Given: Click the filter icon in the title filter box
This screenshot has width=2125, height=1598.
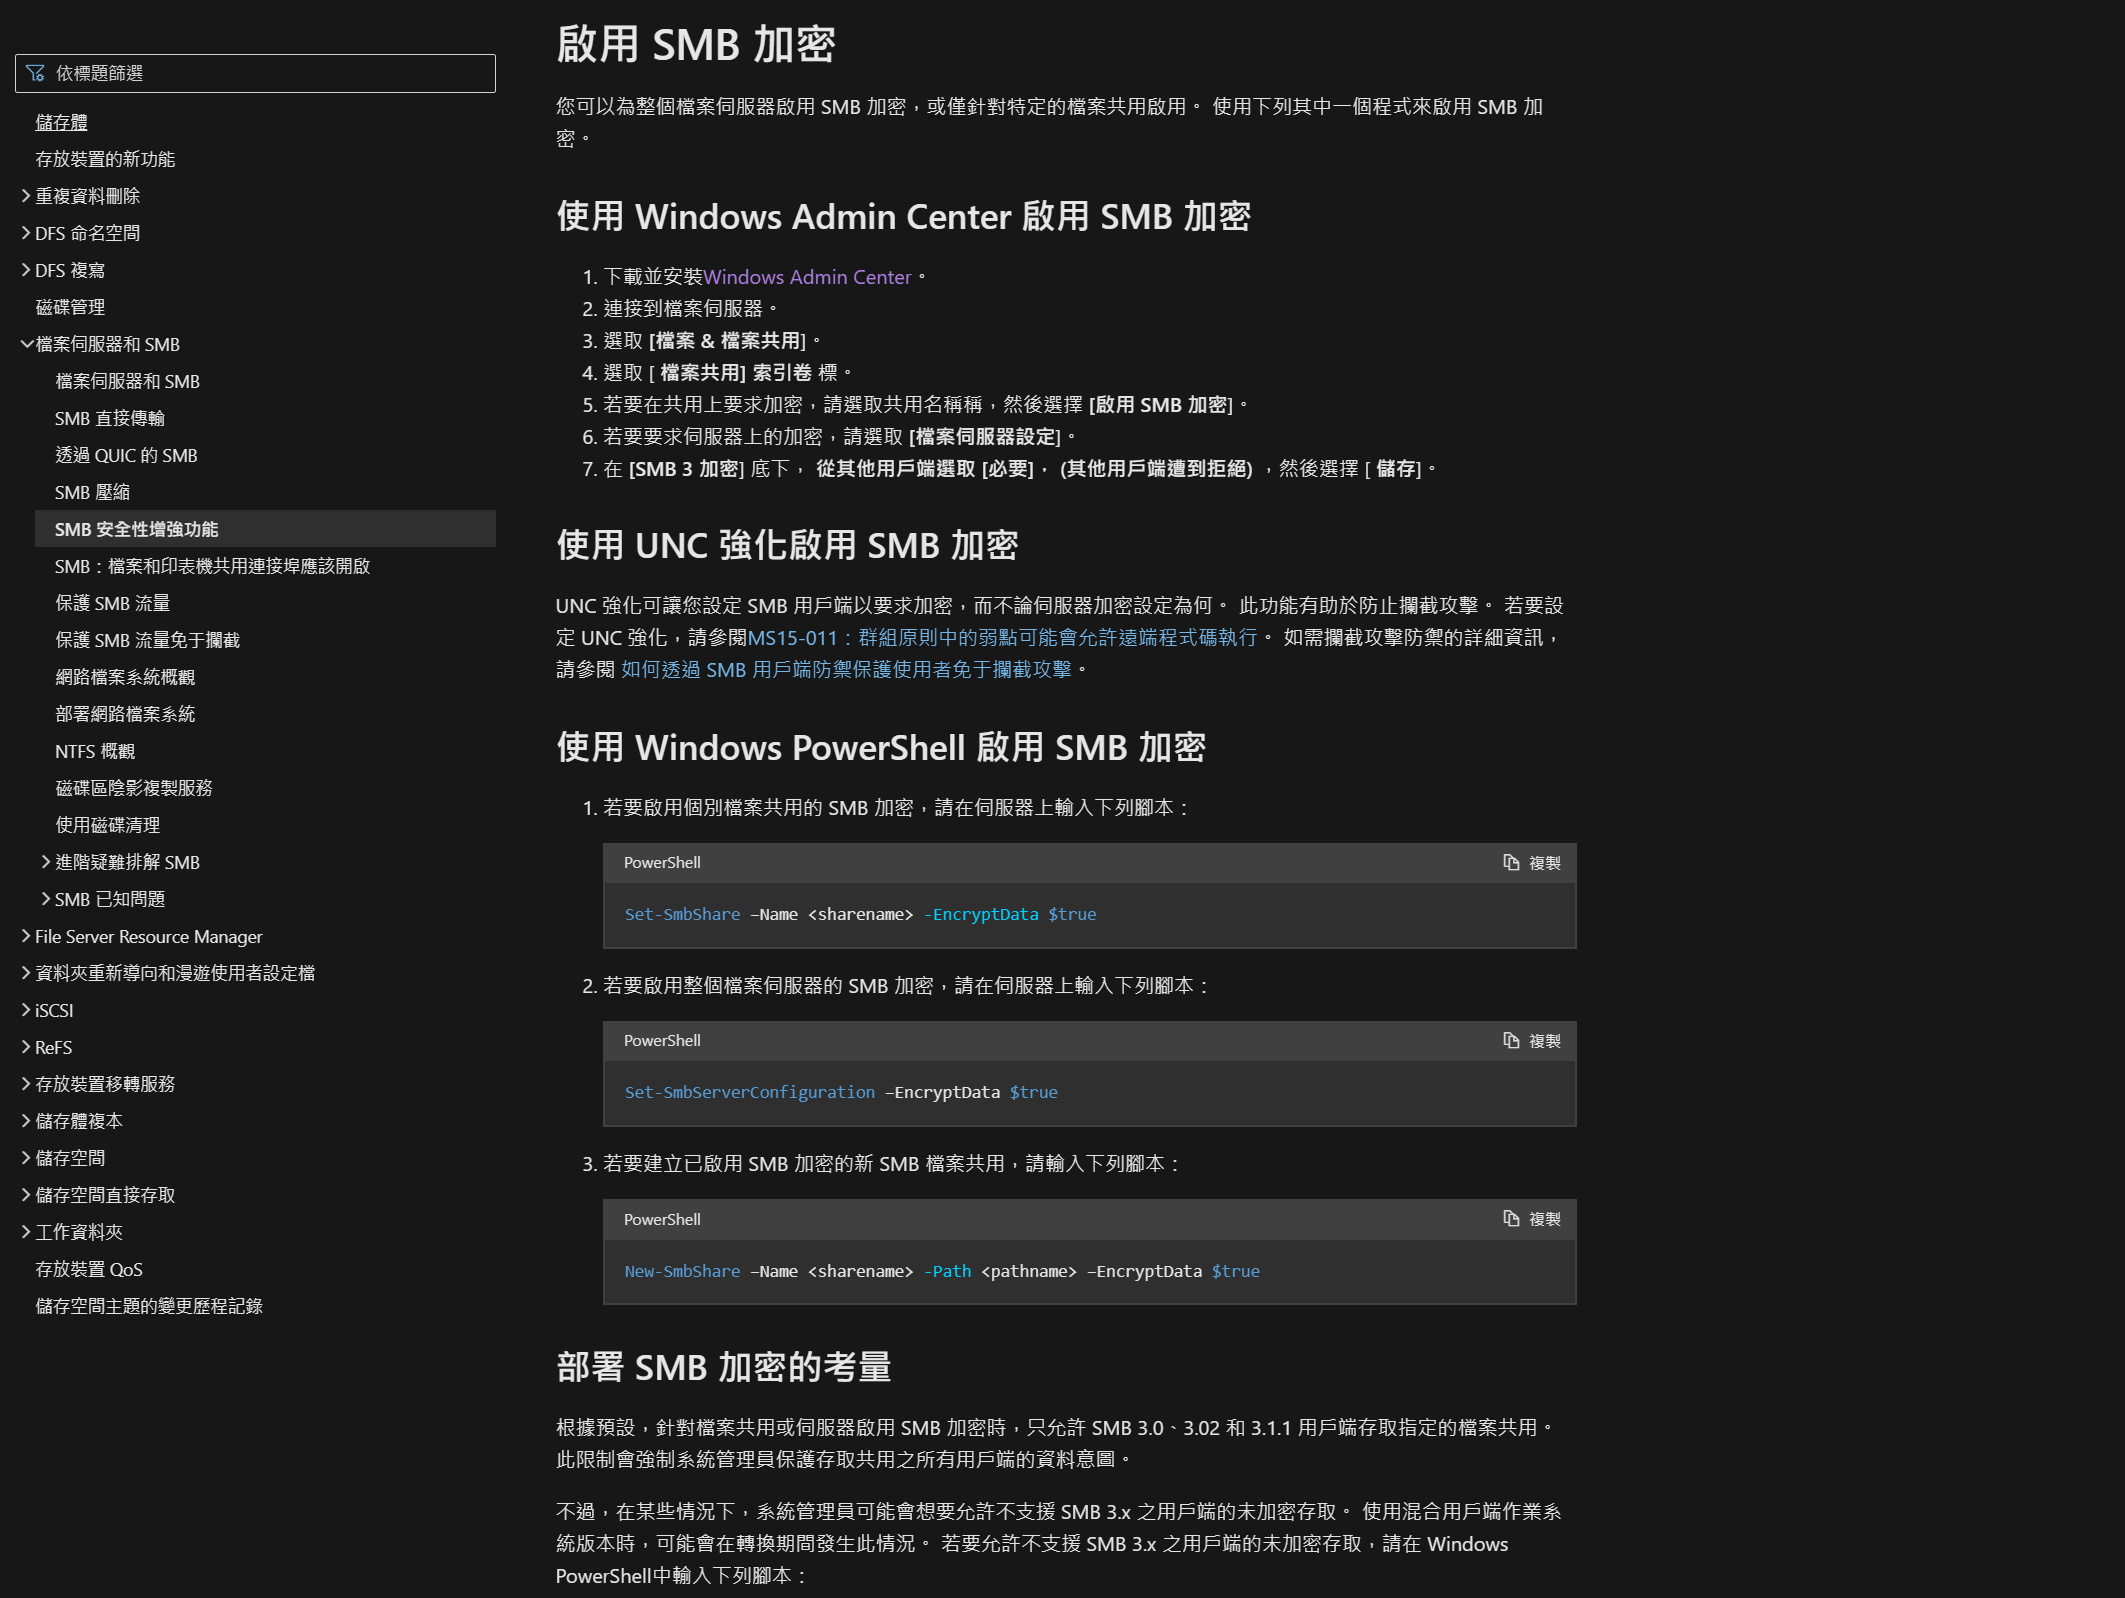Looking at the screenshot, I should pos(36,73).
